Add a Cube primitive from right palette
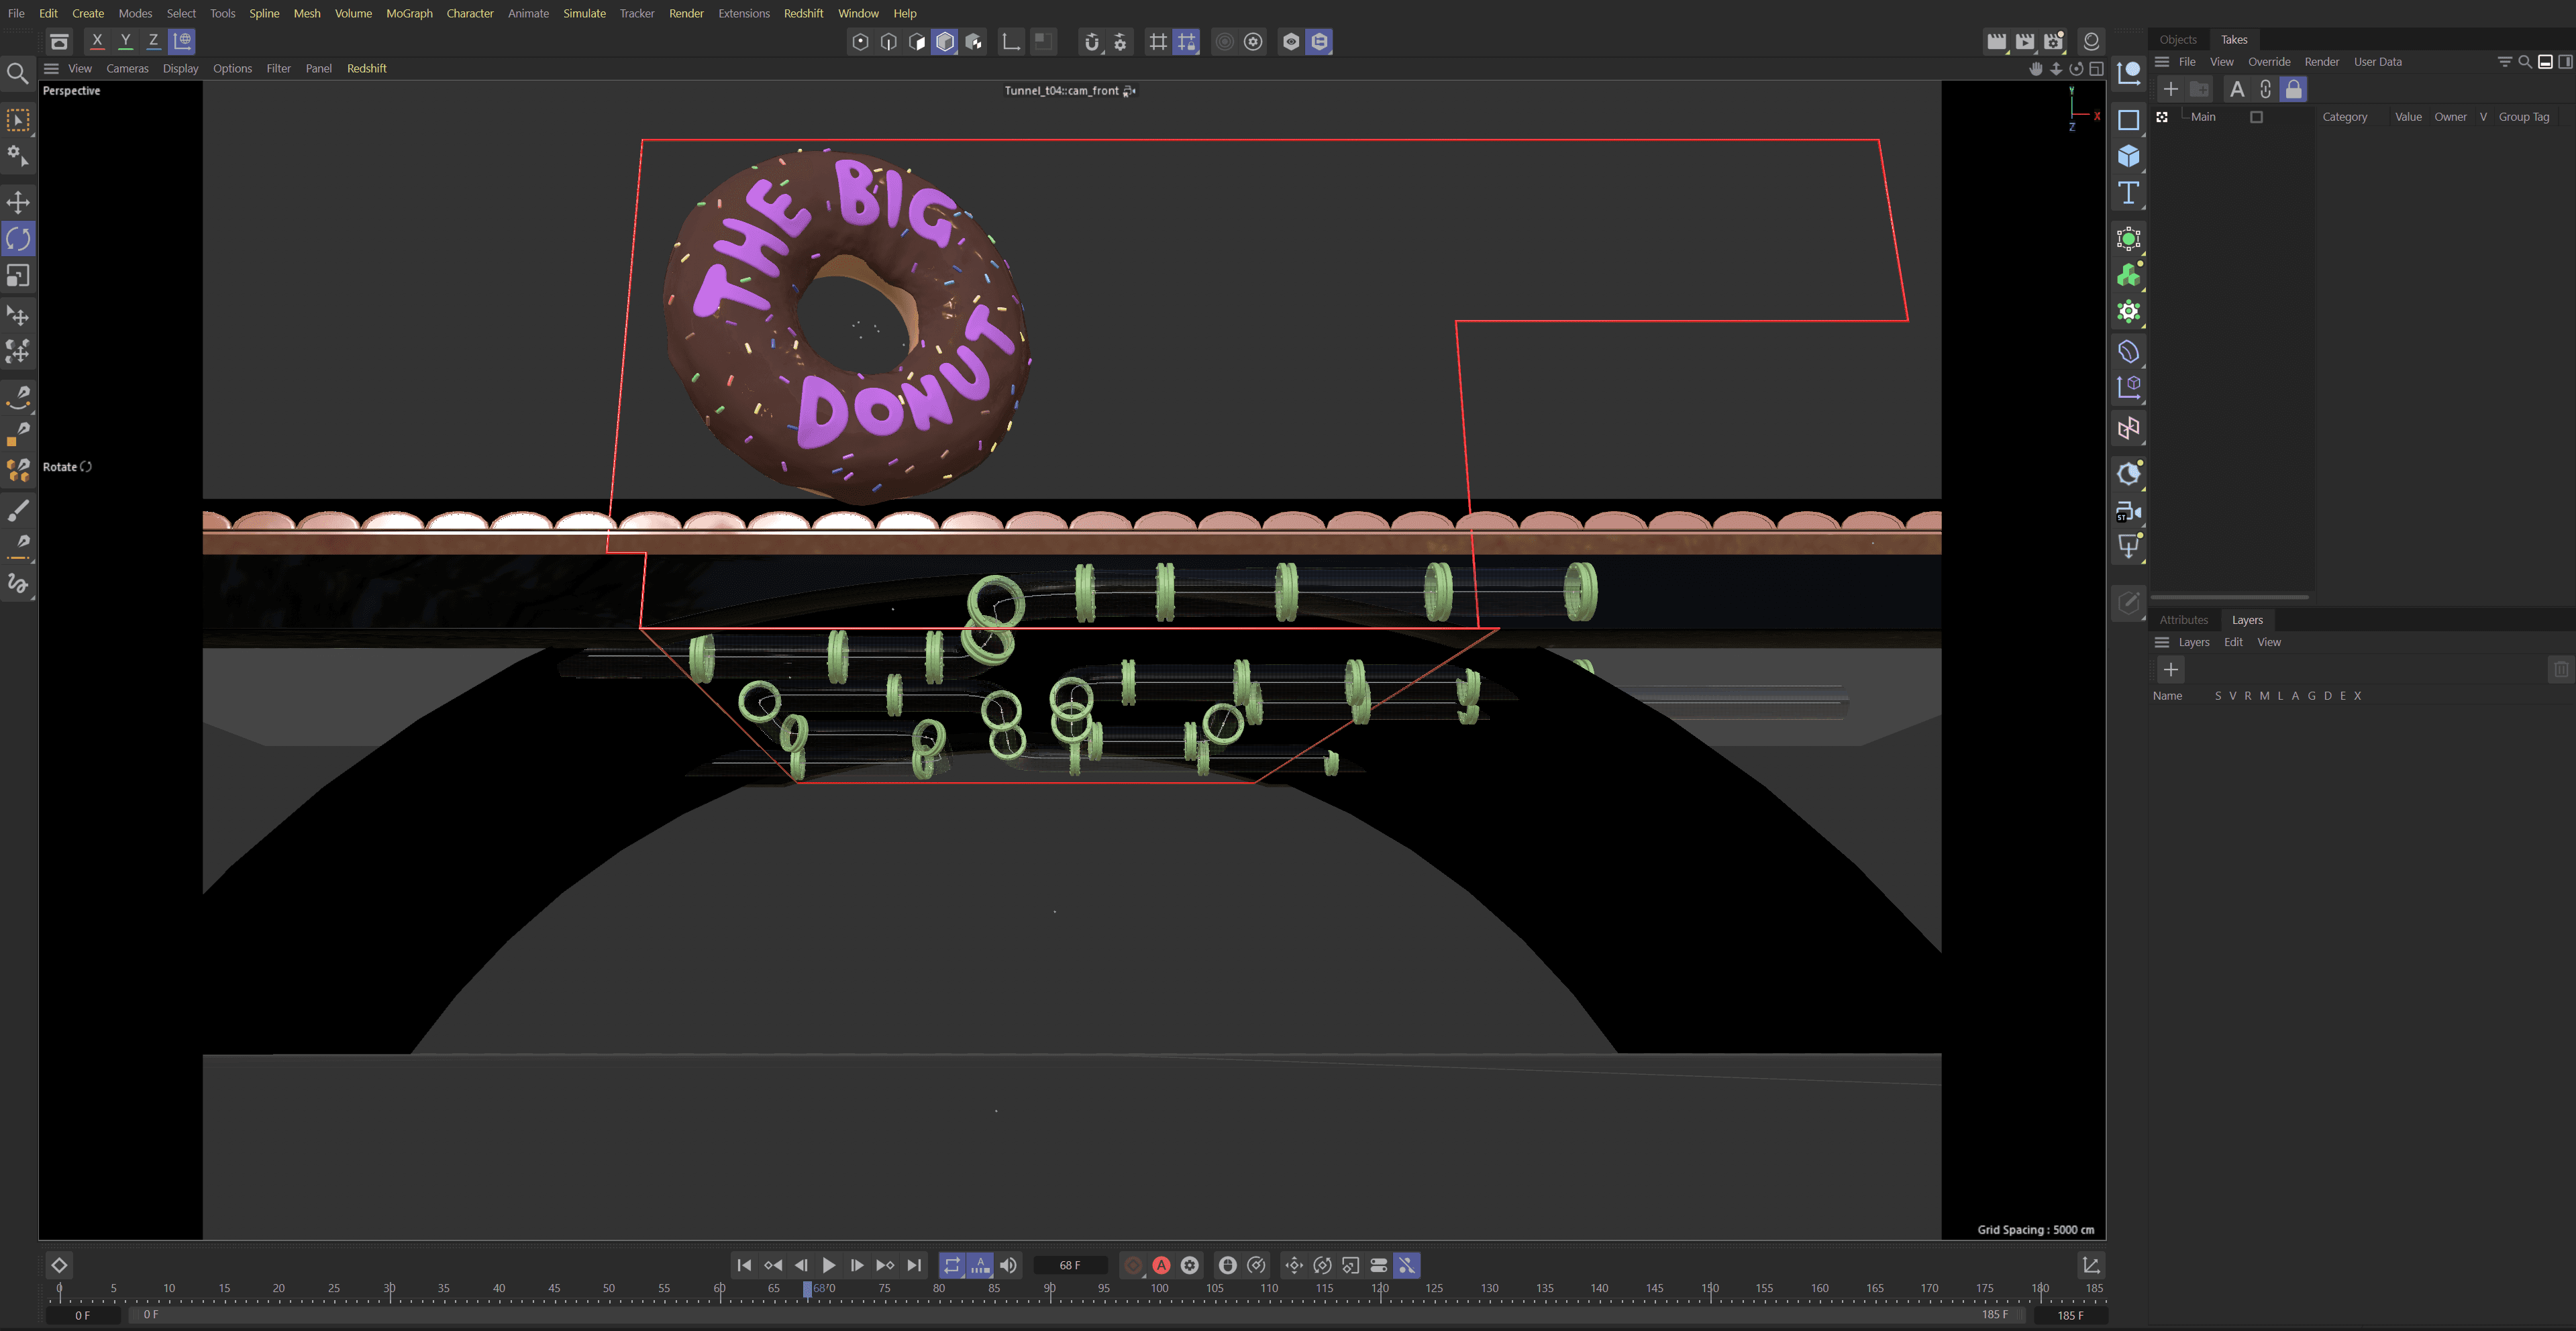This screenshot has height=1331, width=2576. (2128, 156)
